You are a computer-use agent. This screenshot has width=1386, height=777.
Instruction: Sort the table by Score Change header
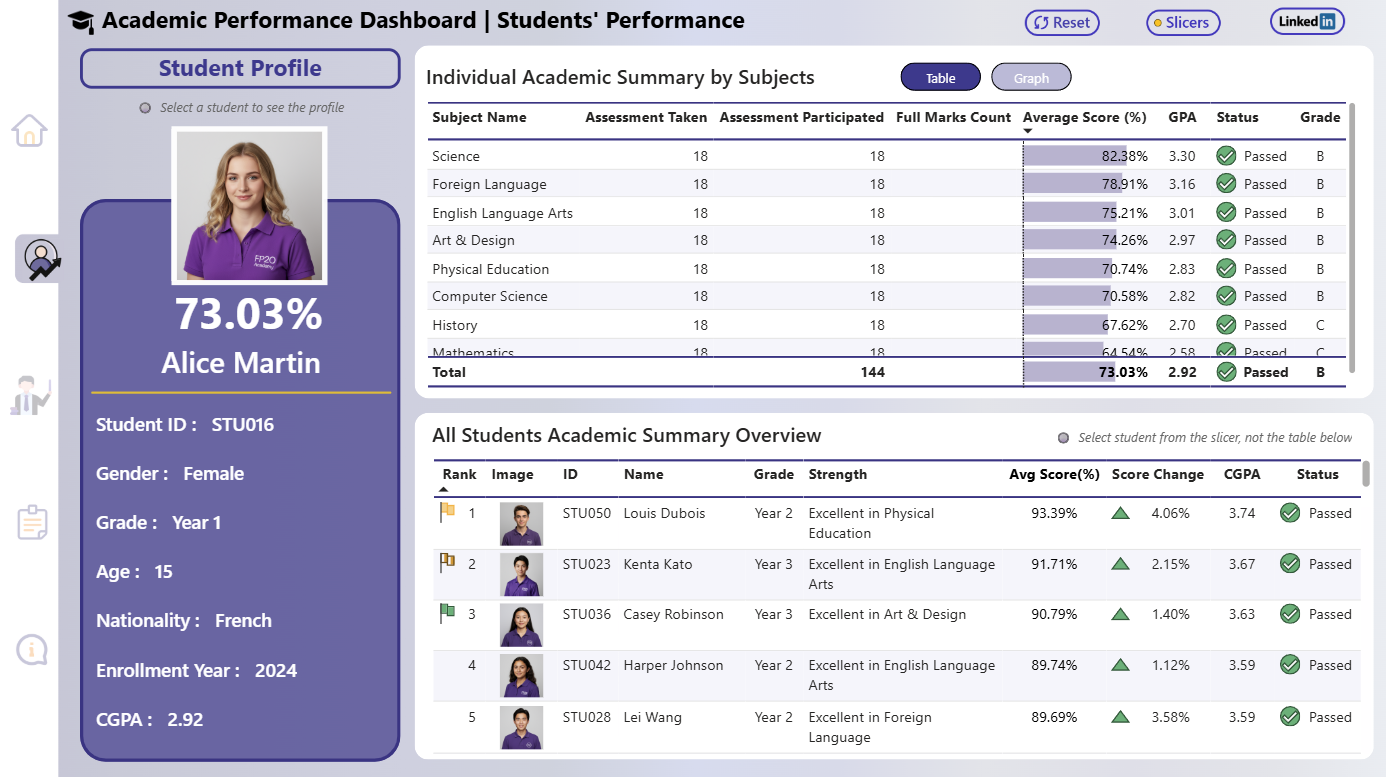click(1157, 475)
